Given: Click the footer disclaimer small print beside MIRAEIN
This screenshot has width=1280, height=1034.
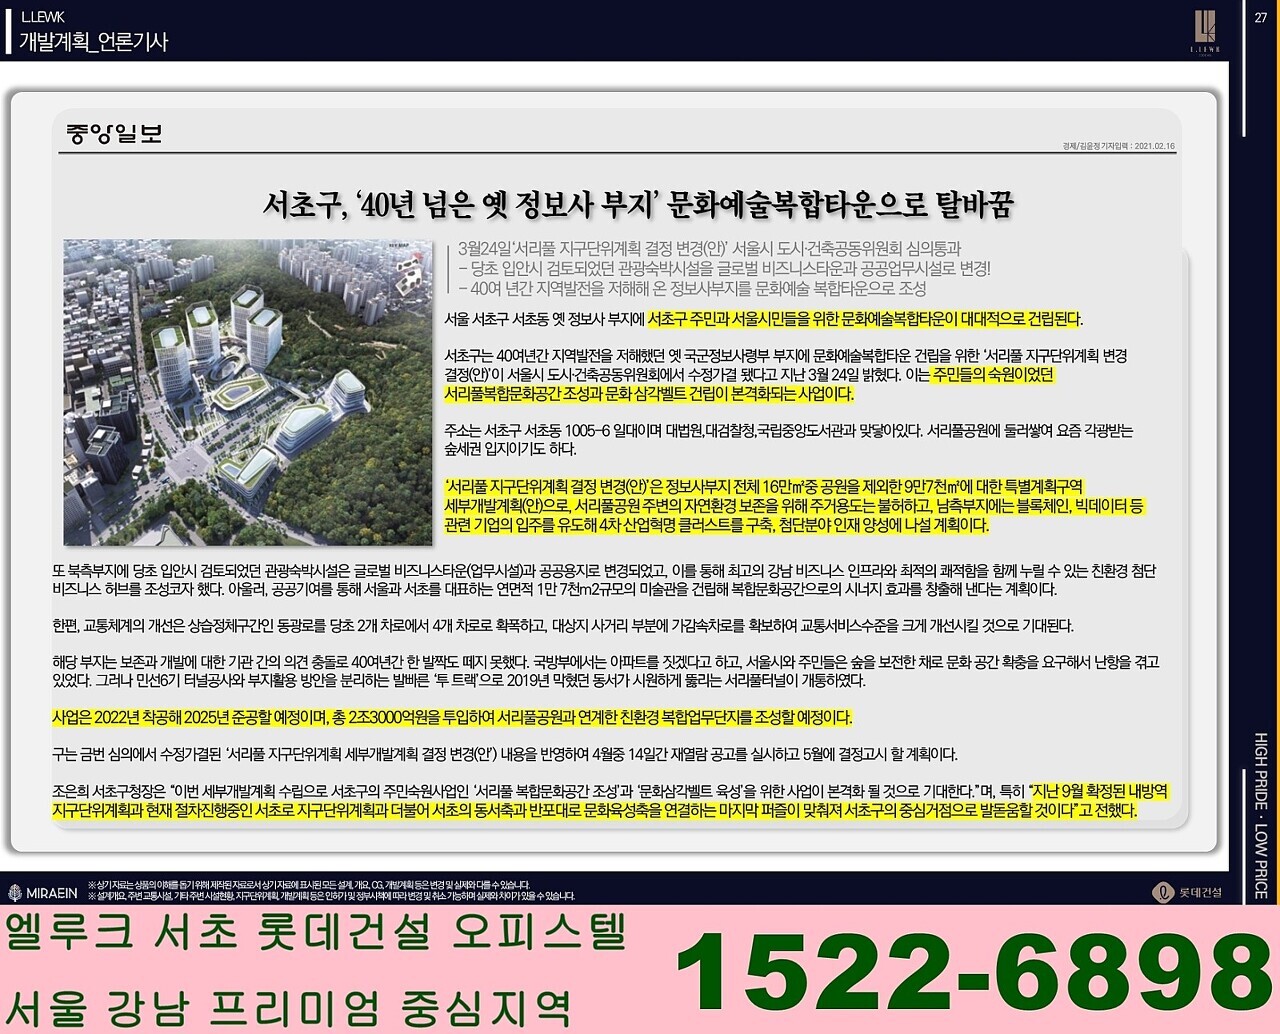Looking at the screenshot, I should click(331, 891).
